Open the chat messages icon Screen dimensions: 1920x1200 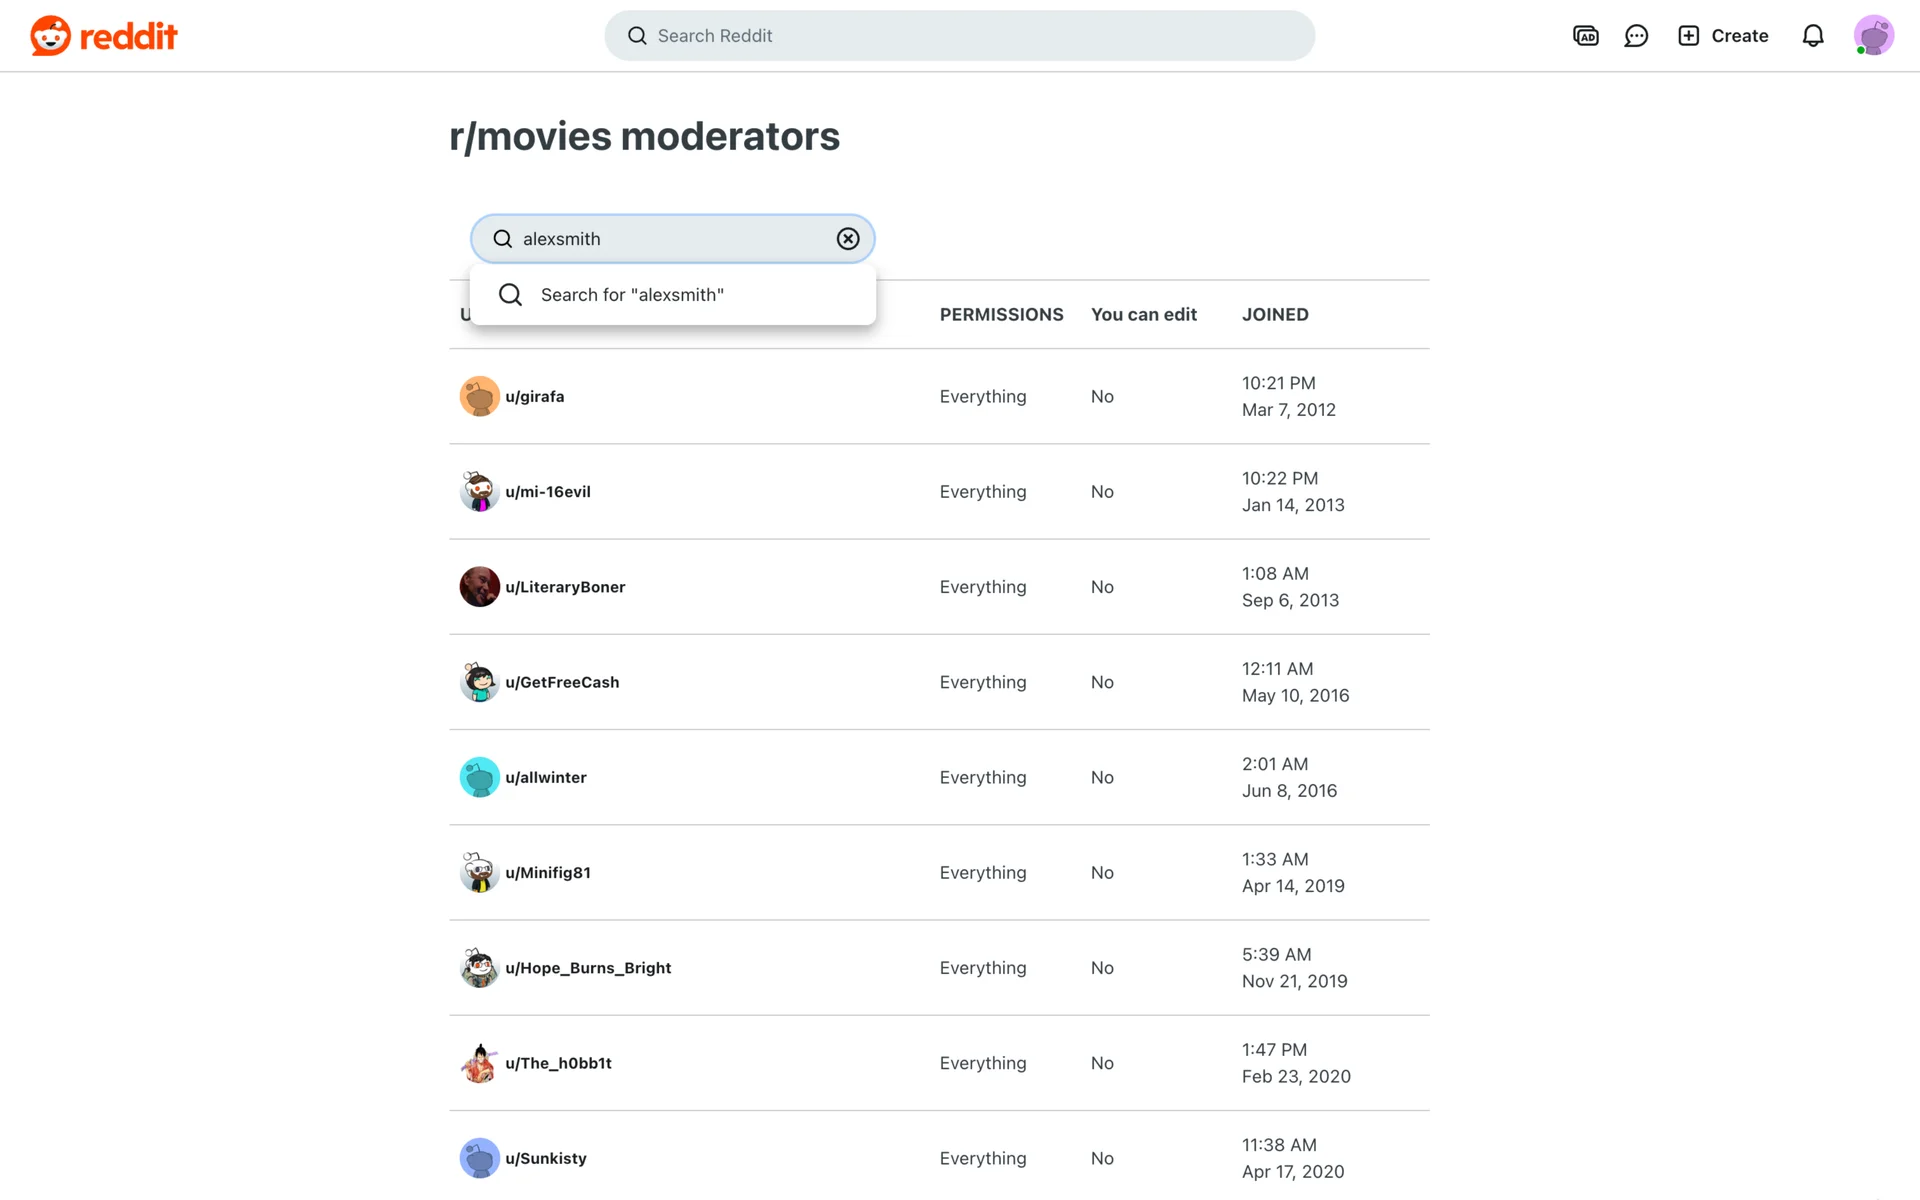pyautogui.click(x=1636, y=36)
